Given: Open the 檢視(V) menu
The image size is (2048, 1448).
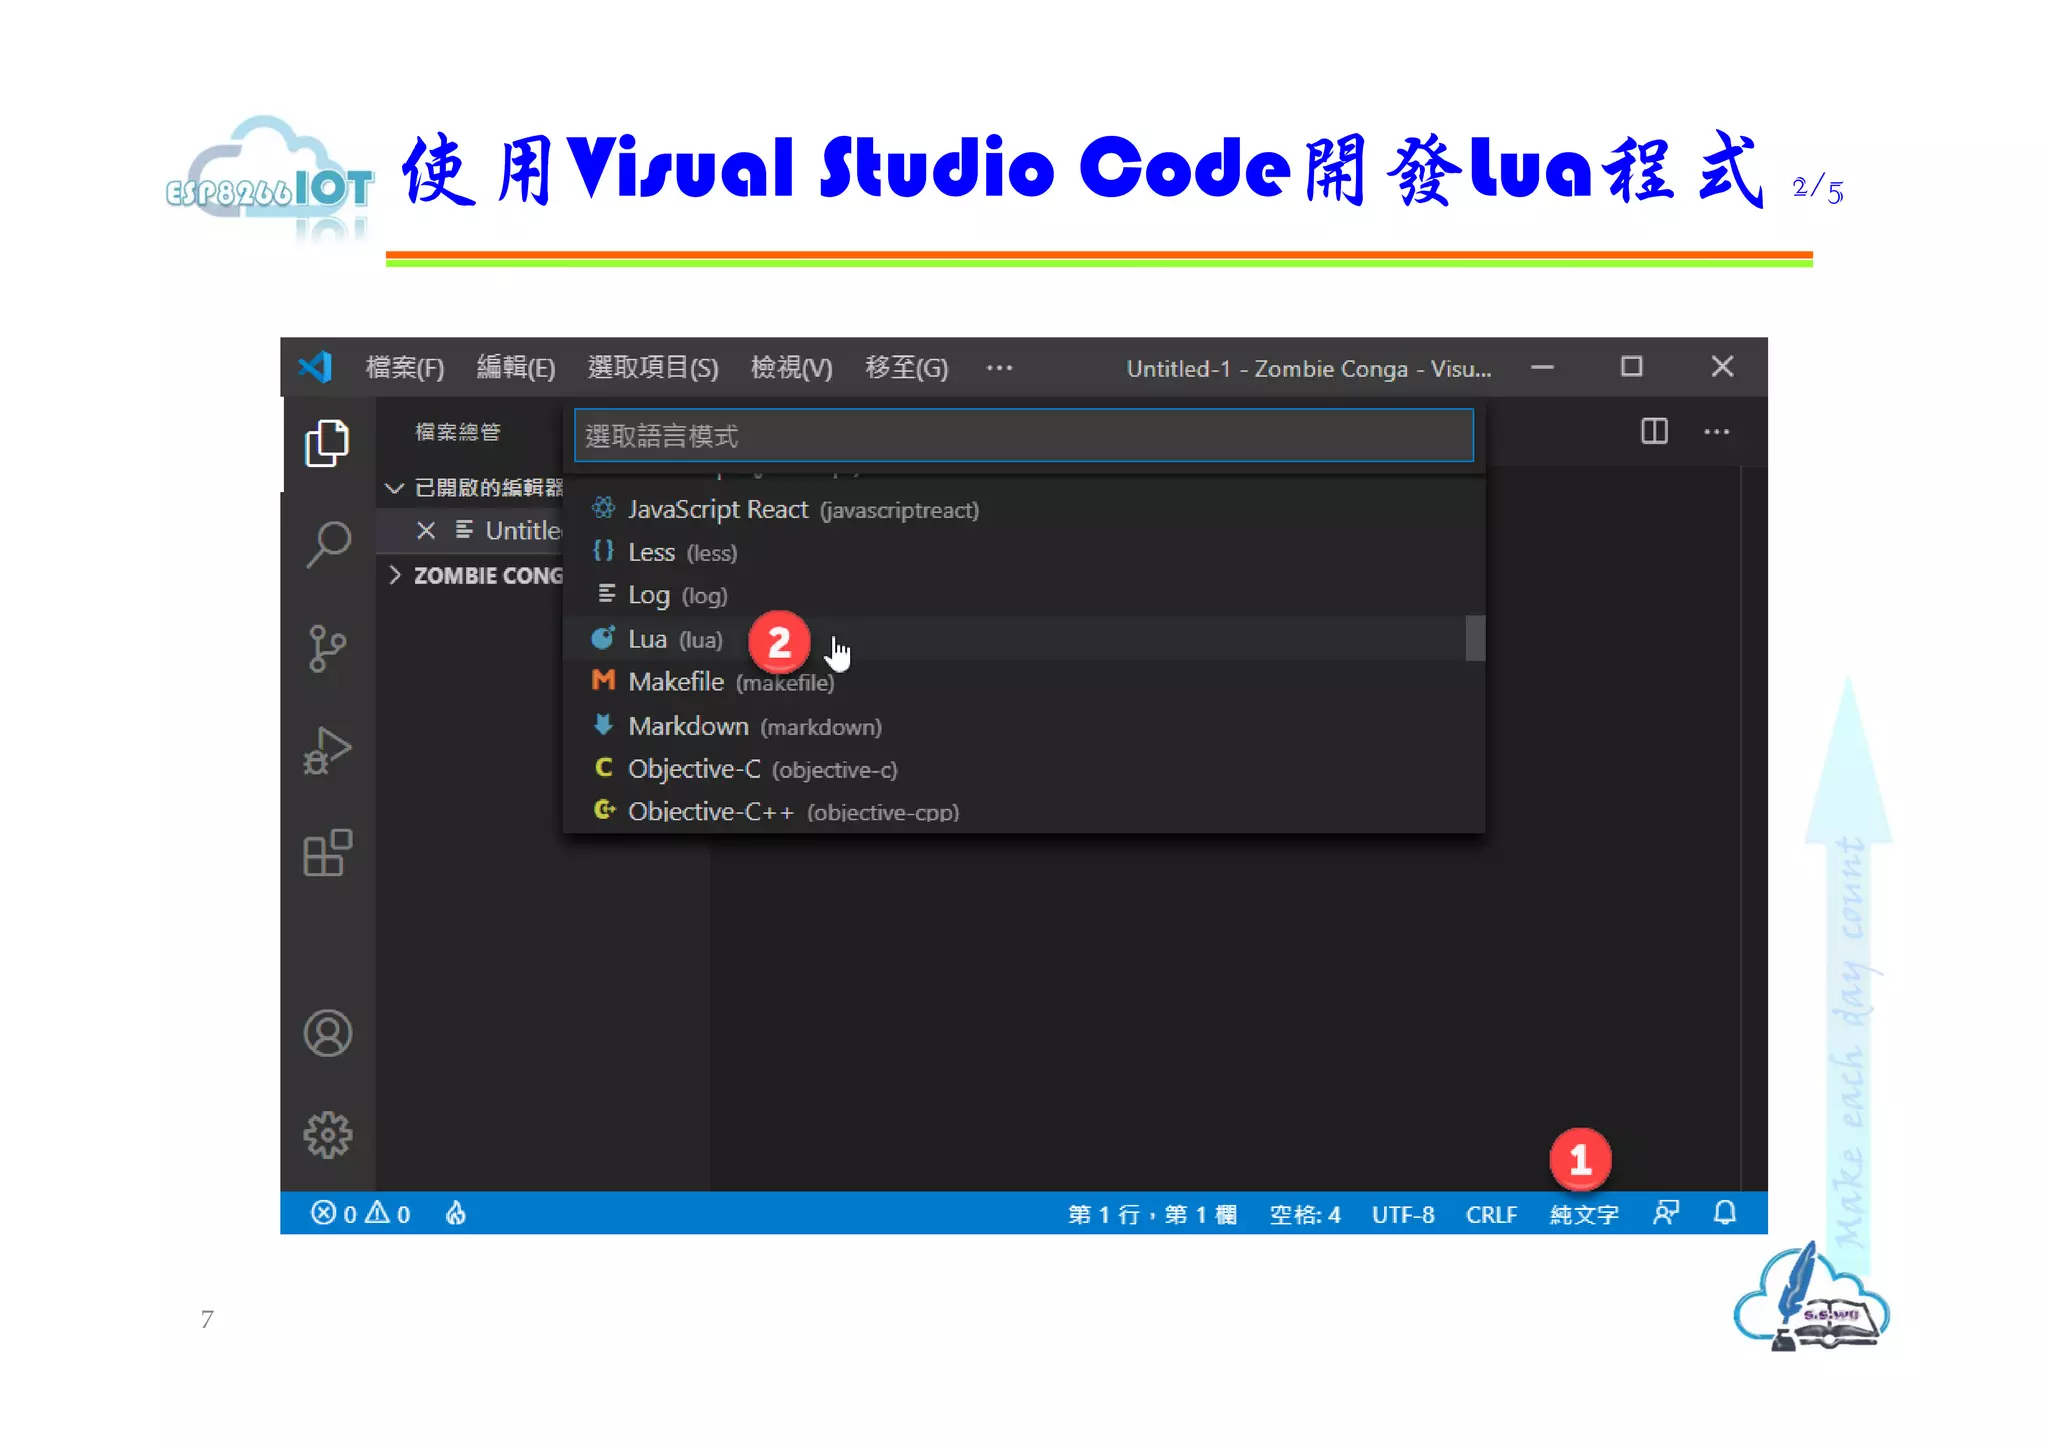Looking at the screenshot, I should click(791, 368).
